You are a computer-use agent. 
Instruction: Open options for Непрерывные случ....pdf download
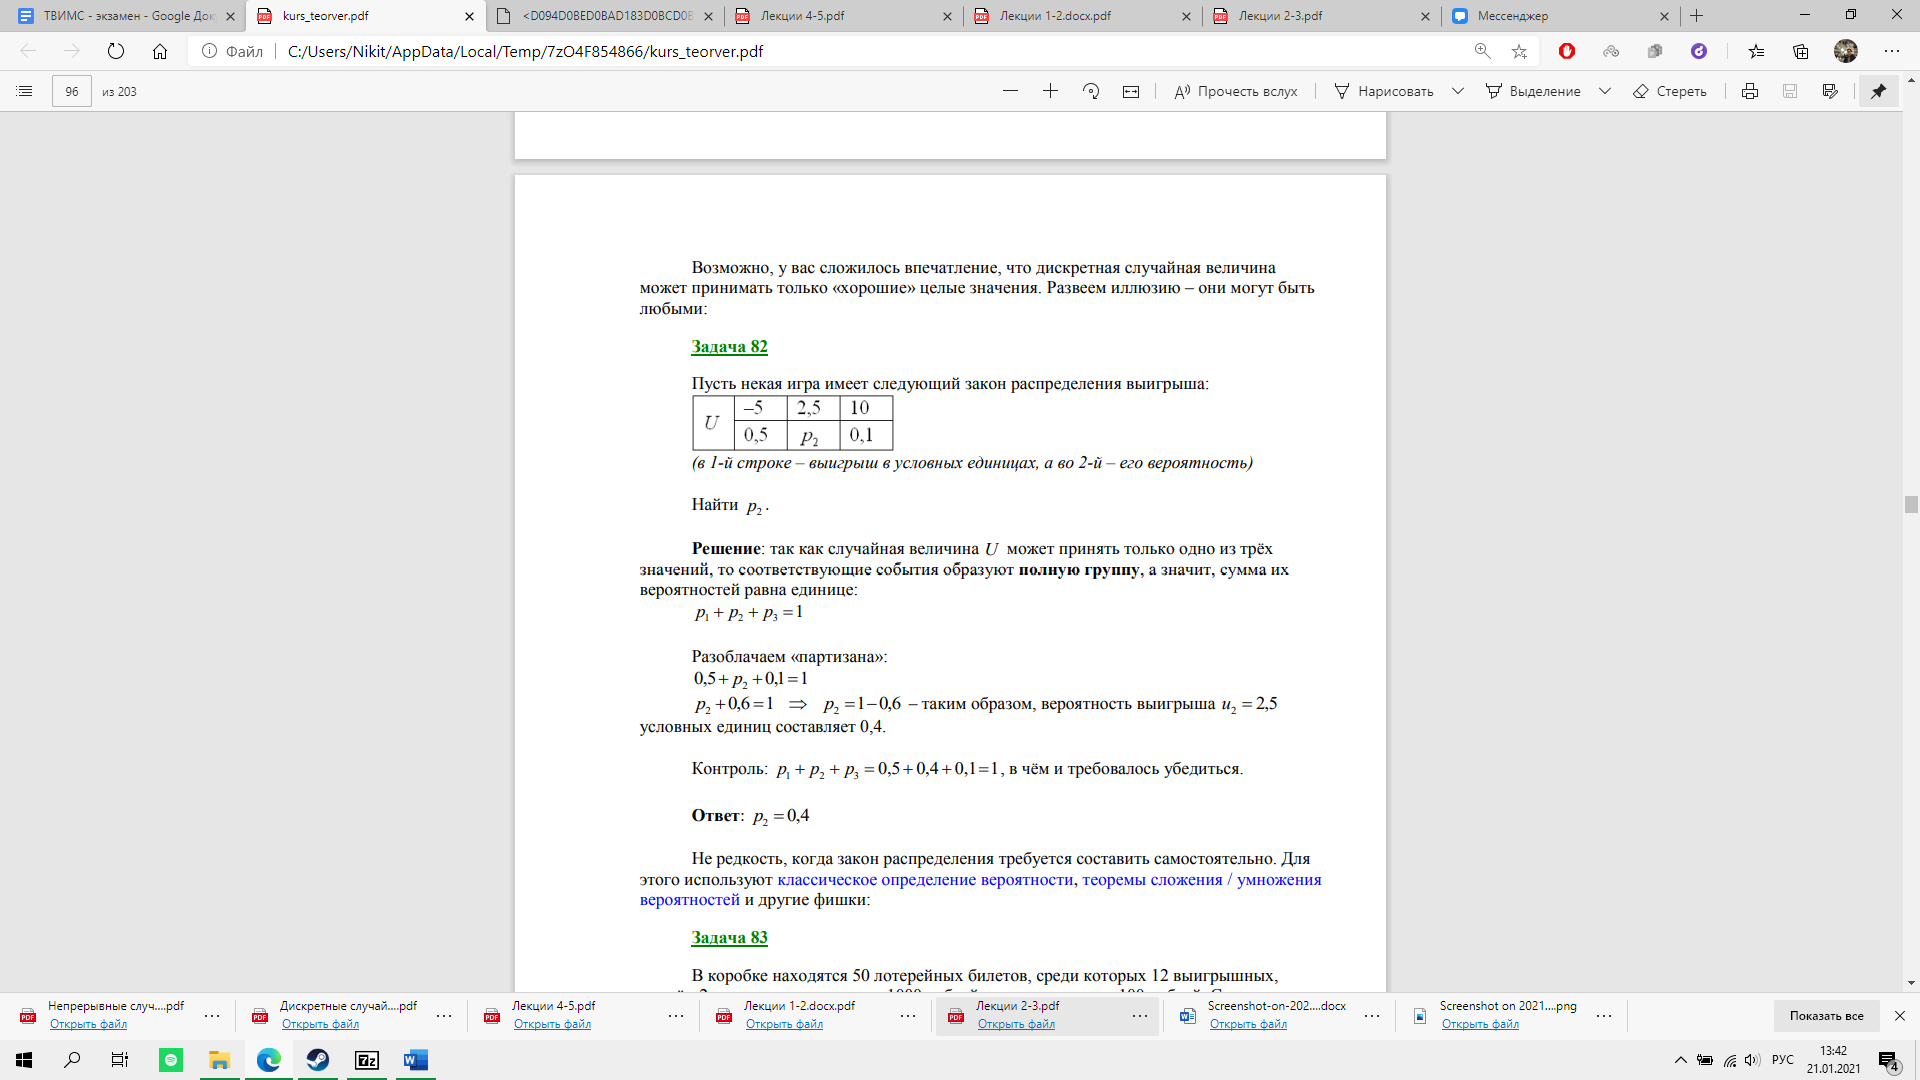[212, 1016]
